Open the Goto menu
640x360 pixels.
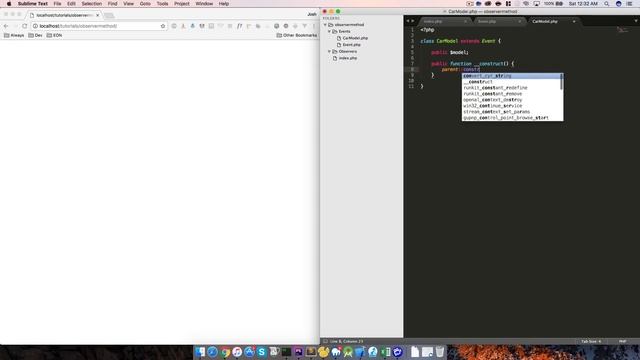(145, 4)
